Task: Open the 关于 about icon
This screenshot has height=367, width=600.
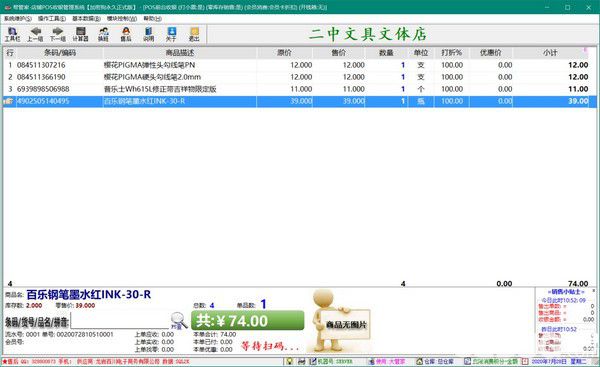Action: point(171,34)
